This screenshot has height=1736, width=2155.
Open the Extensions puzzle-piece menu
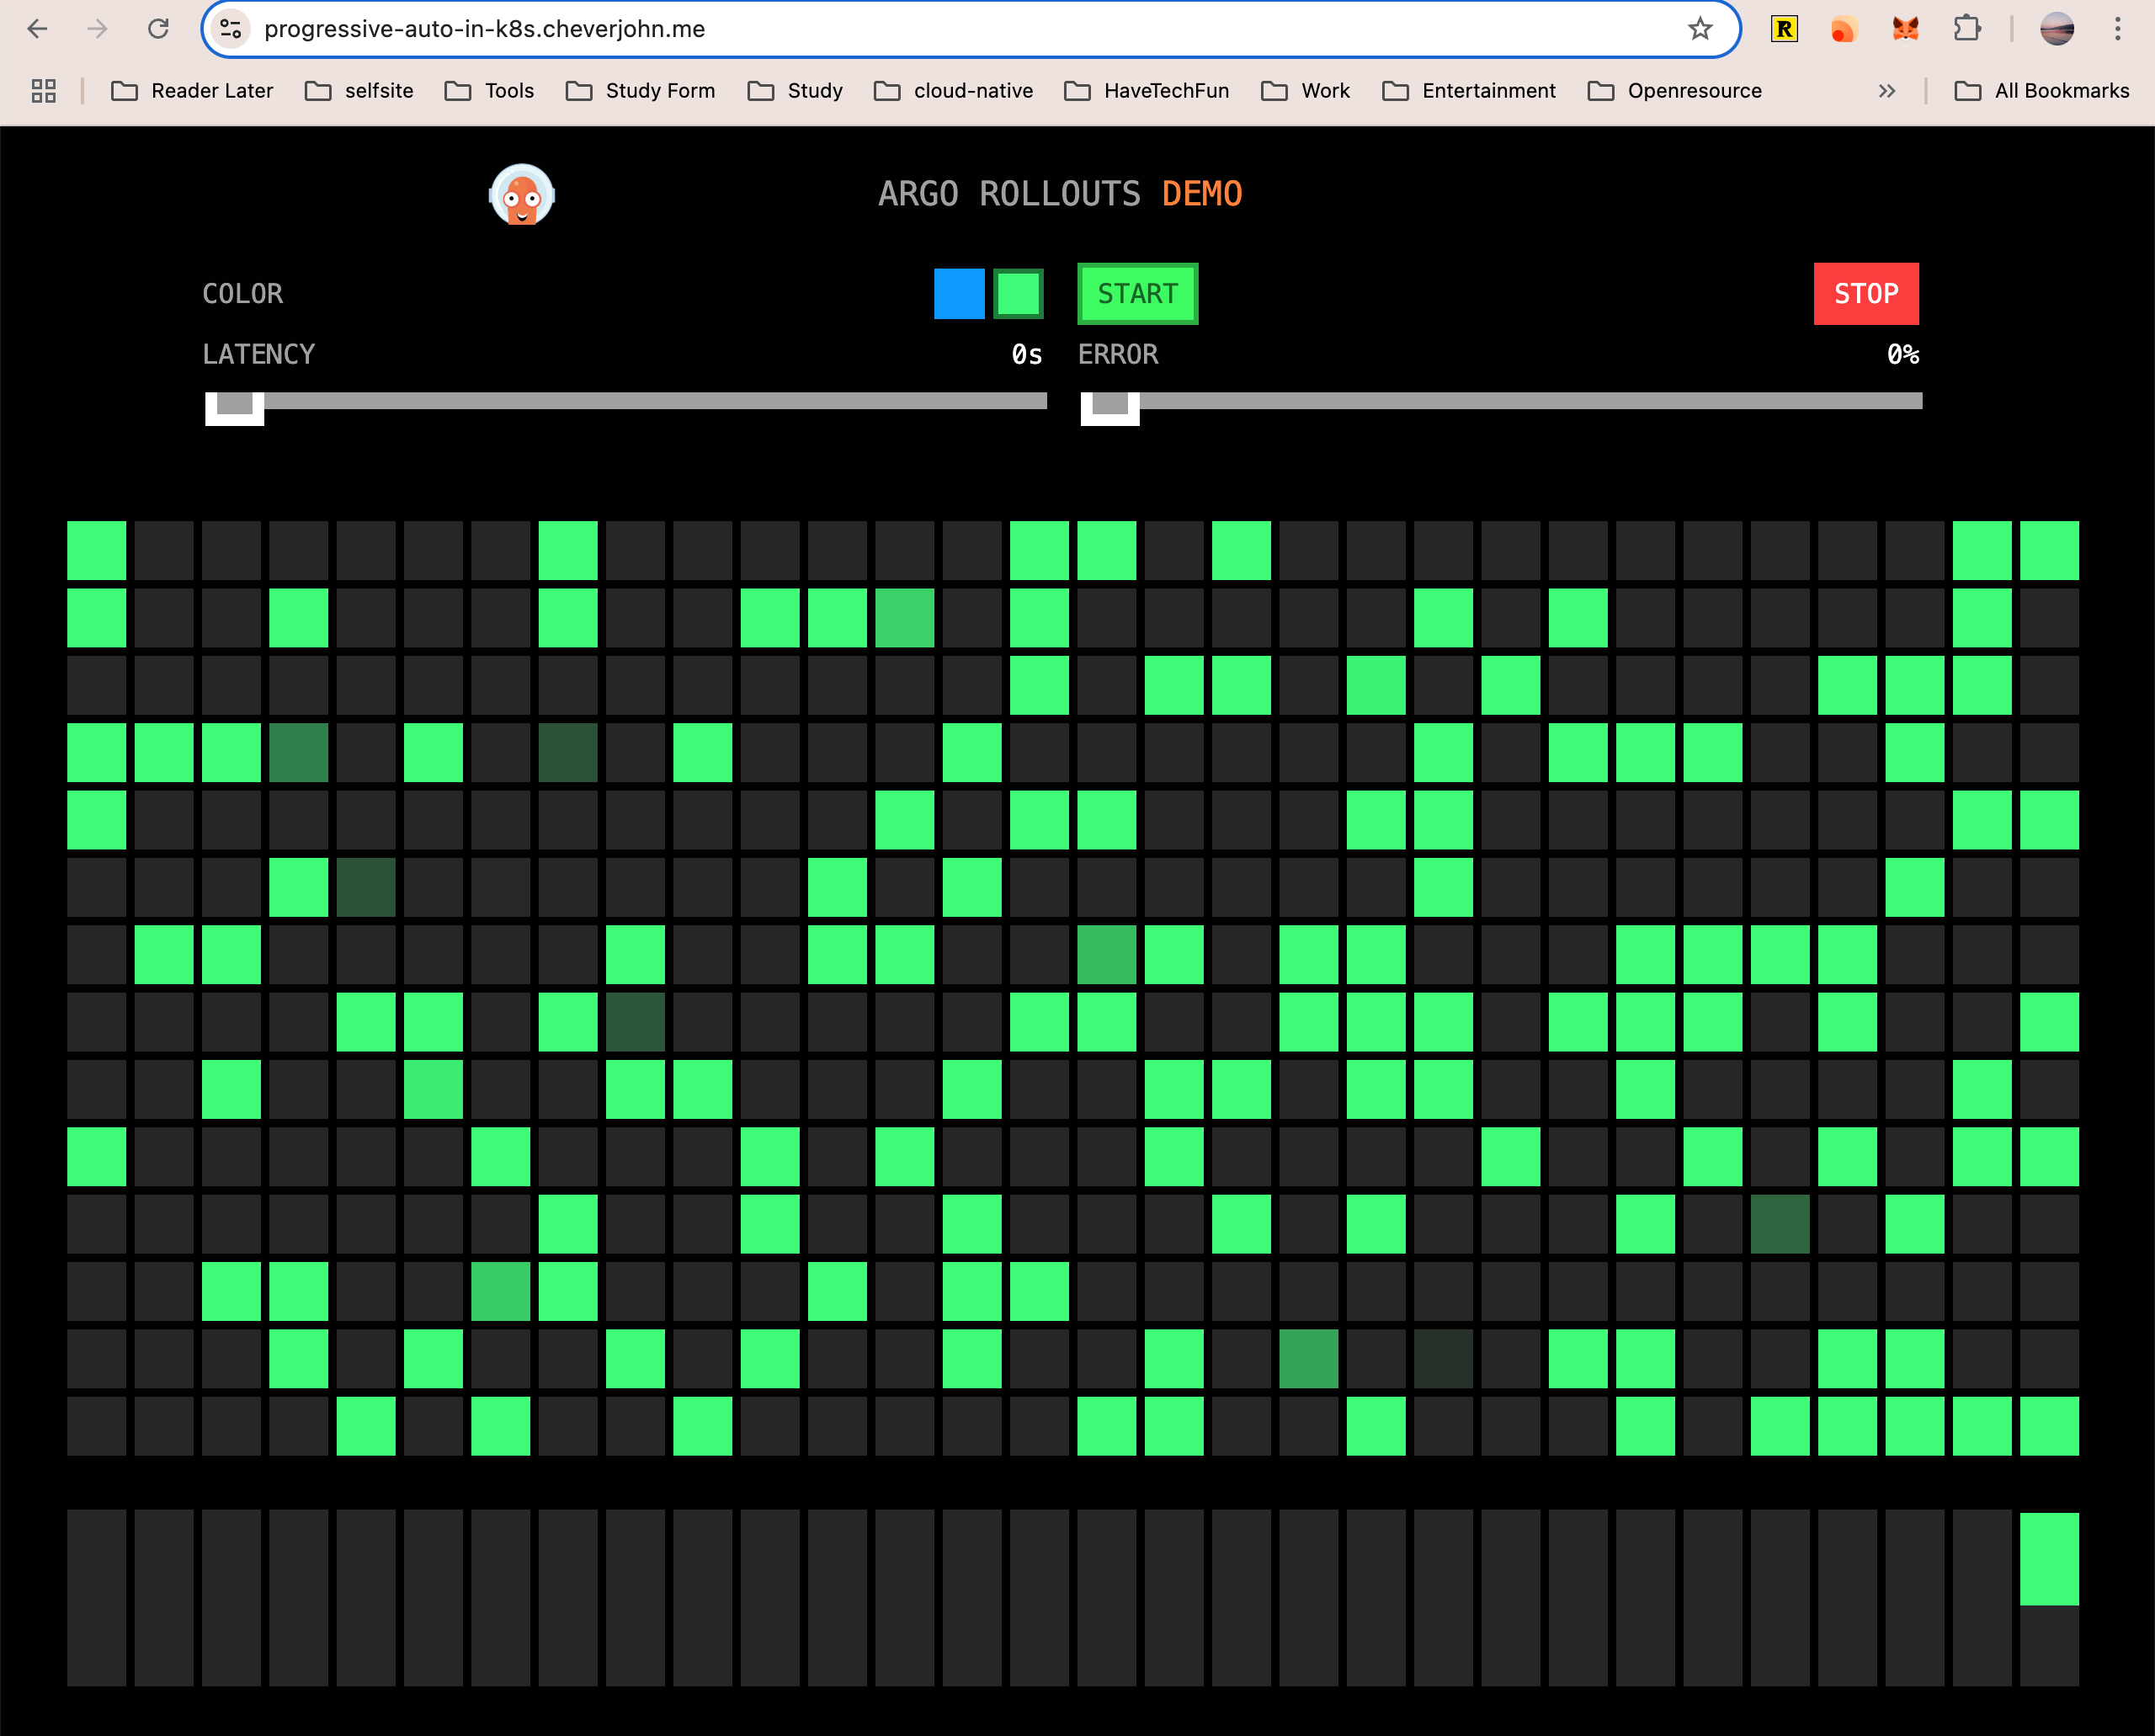coord(1967,29)
